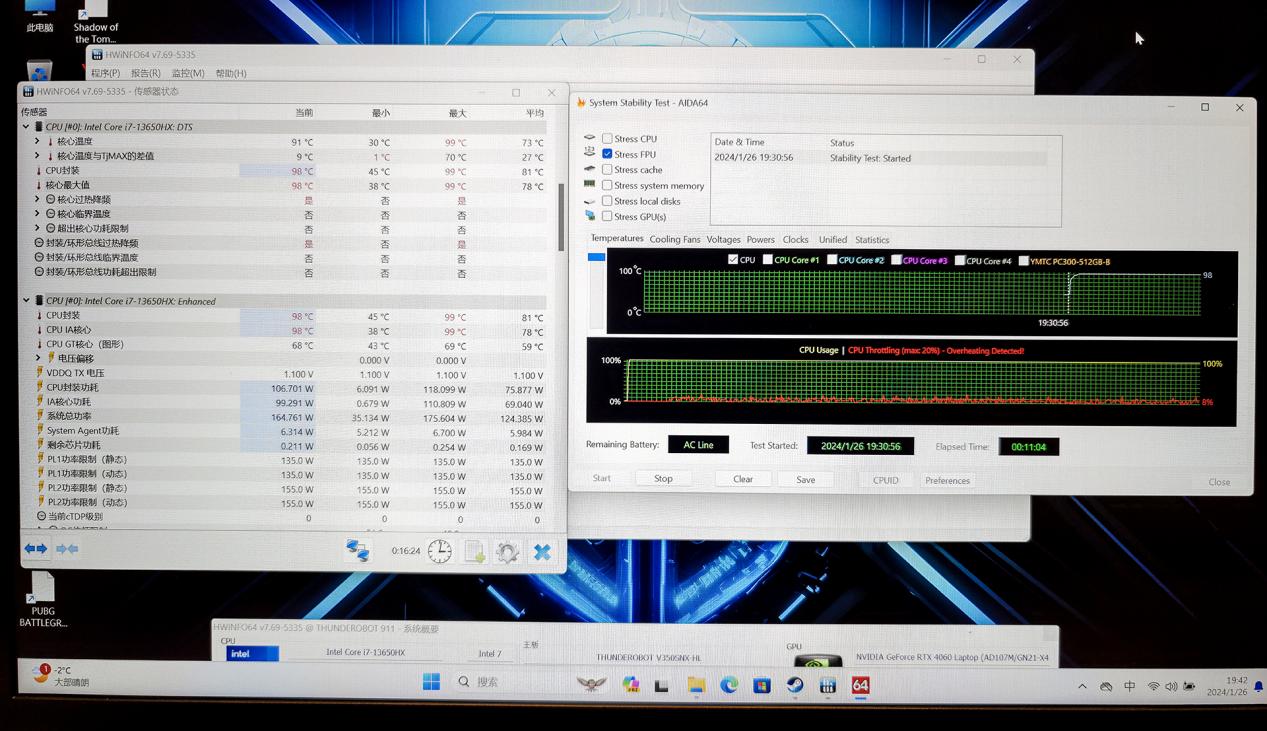1267x731 pixels.
Task: Click the Preferences button
Action: (947, 481)
